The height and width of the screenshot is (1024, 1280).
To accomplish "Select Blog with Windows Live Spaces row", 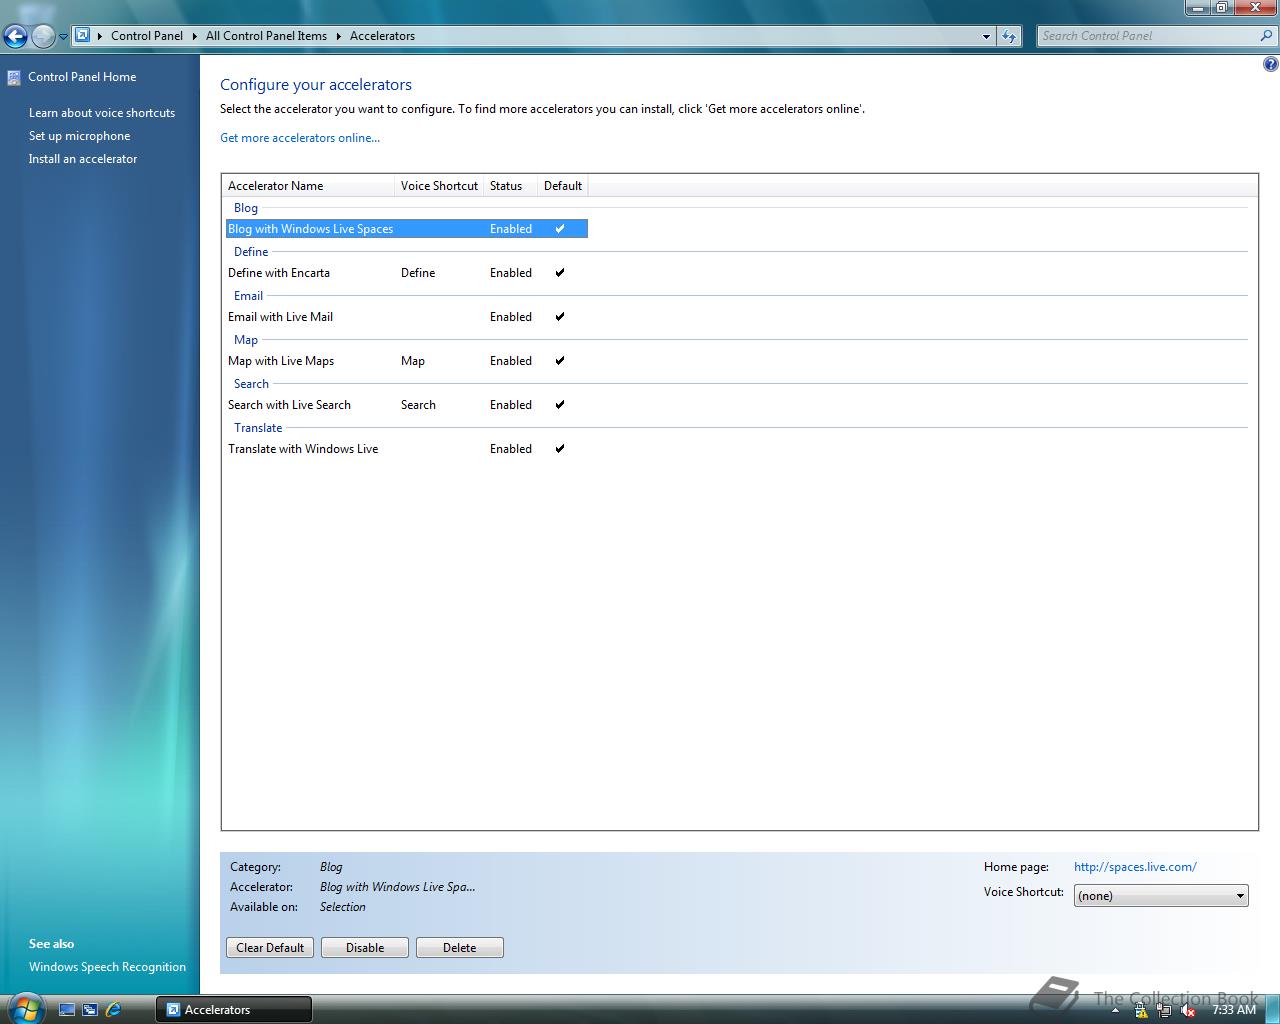I will (407, 229).
